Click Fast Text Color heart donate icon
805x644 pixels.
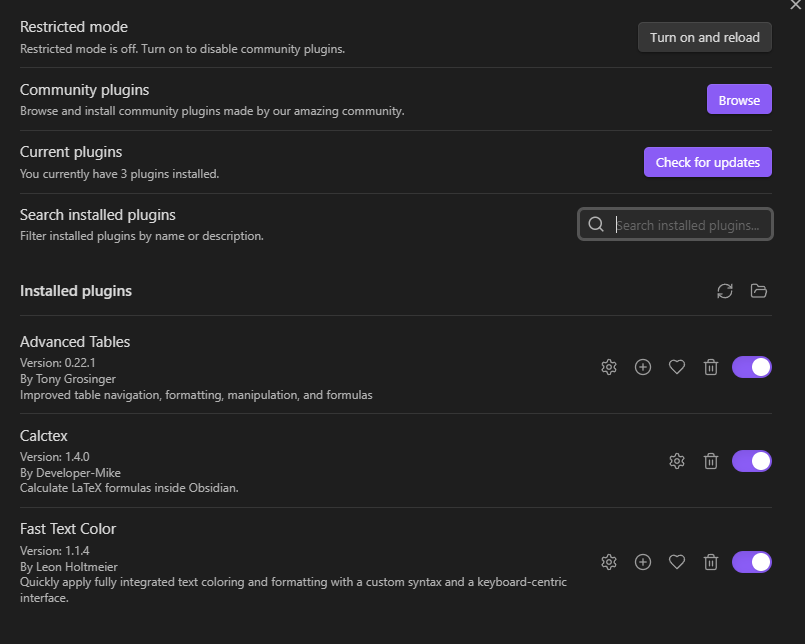677,562
